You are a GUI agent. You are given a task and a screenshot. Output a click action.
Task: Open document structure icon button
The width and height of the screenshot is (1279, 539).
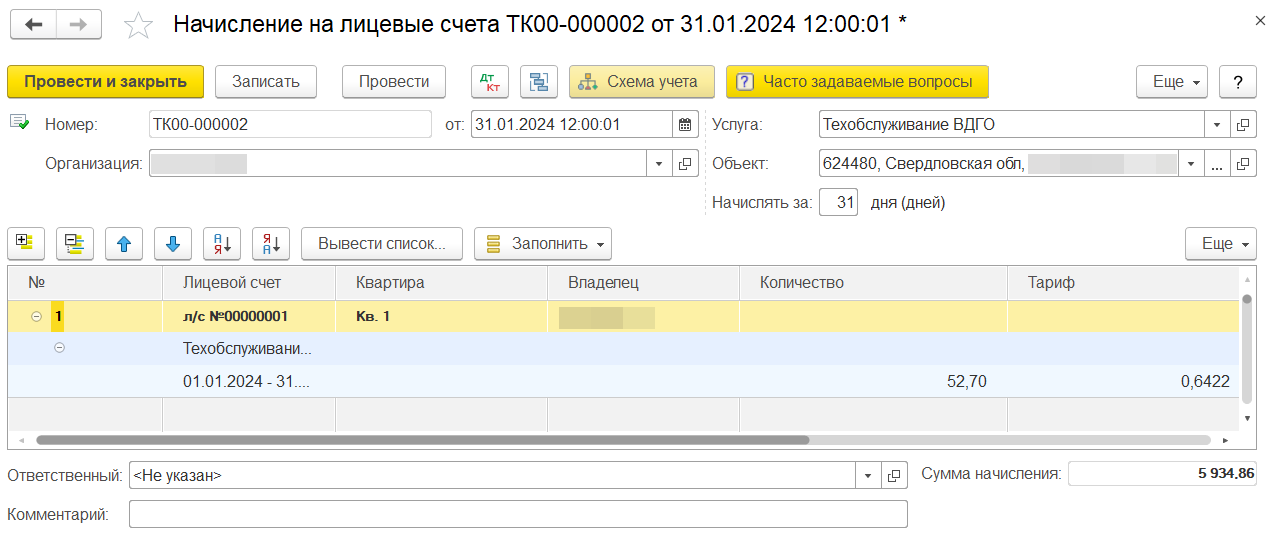539,82
